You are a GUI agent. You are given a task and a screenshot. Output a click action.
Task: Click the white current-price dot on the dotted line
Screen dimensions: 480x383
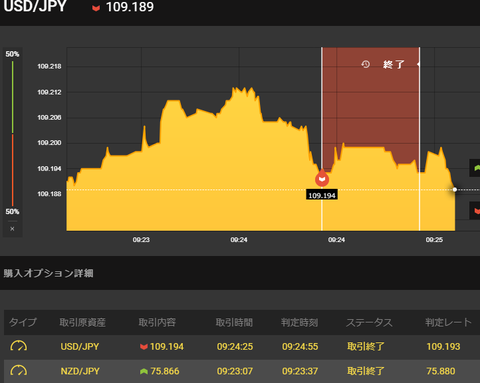coord(455,189)
